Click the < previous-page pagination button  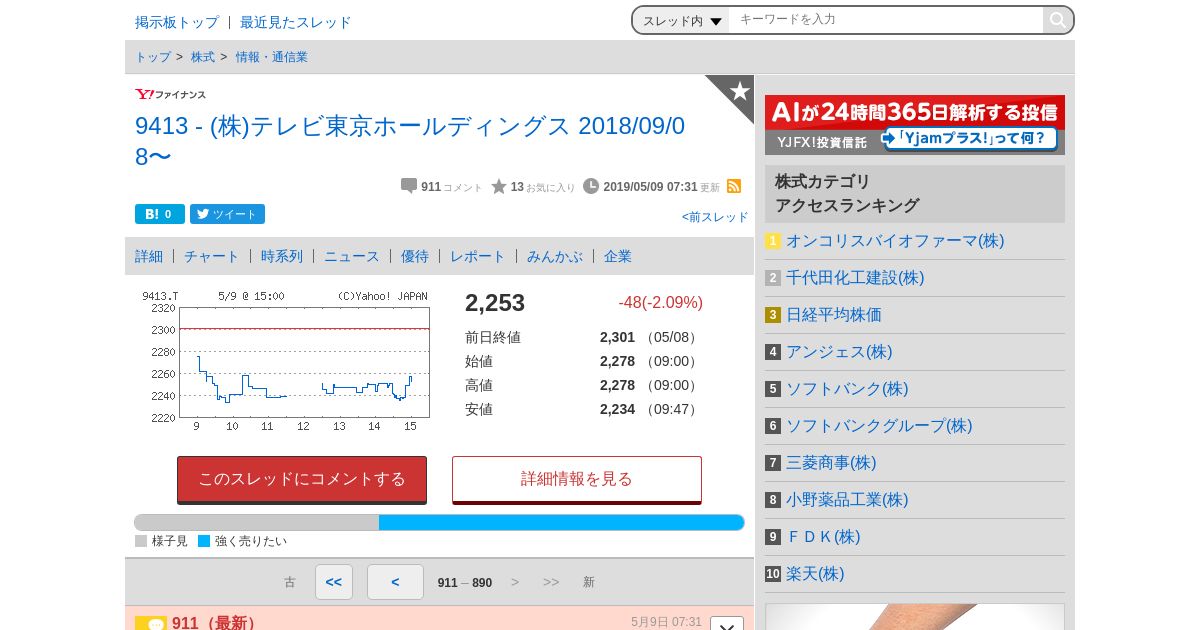coord(395,582)
